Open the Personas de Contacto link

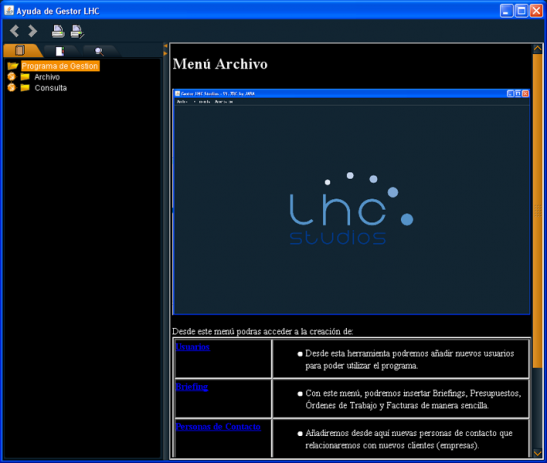tap(218, 426)
